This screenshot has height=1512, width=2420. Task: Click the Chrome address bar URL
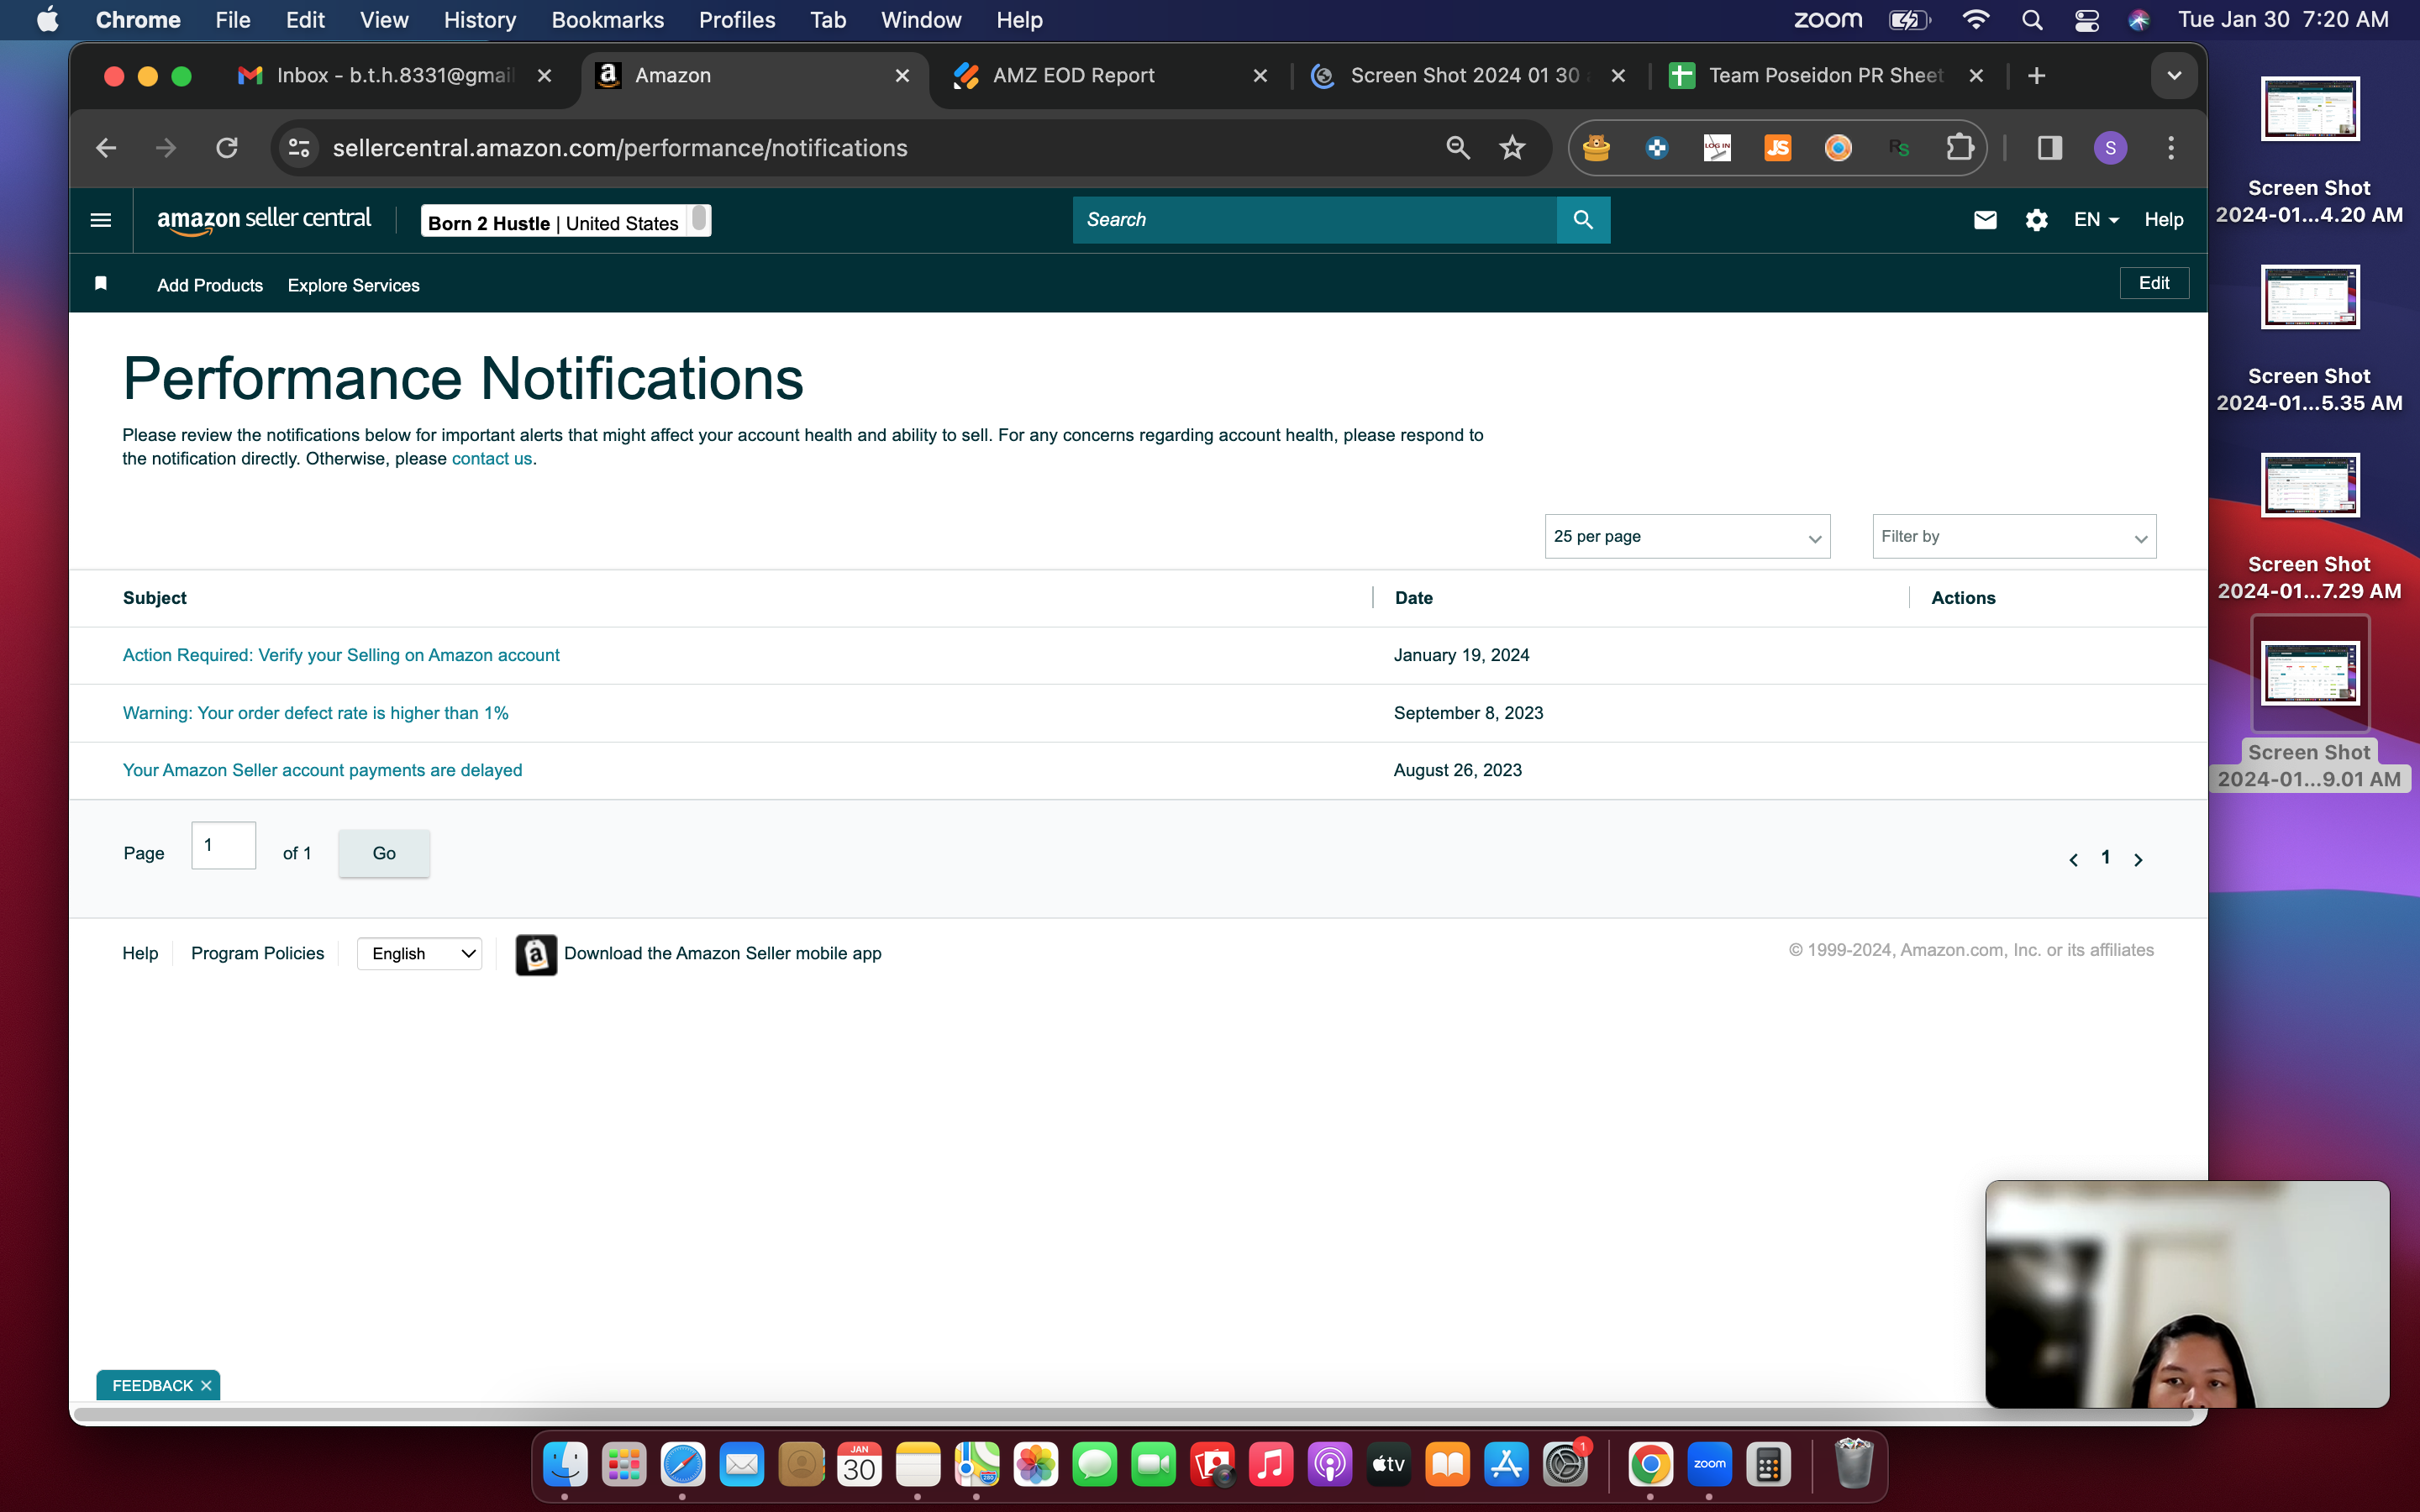(x=620, y=148)
